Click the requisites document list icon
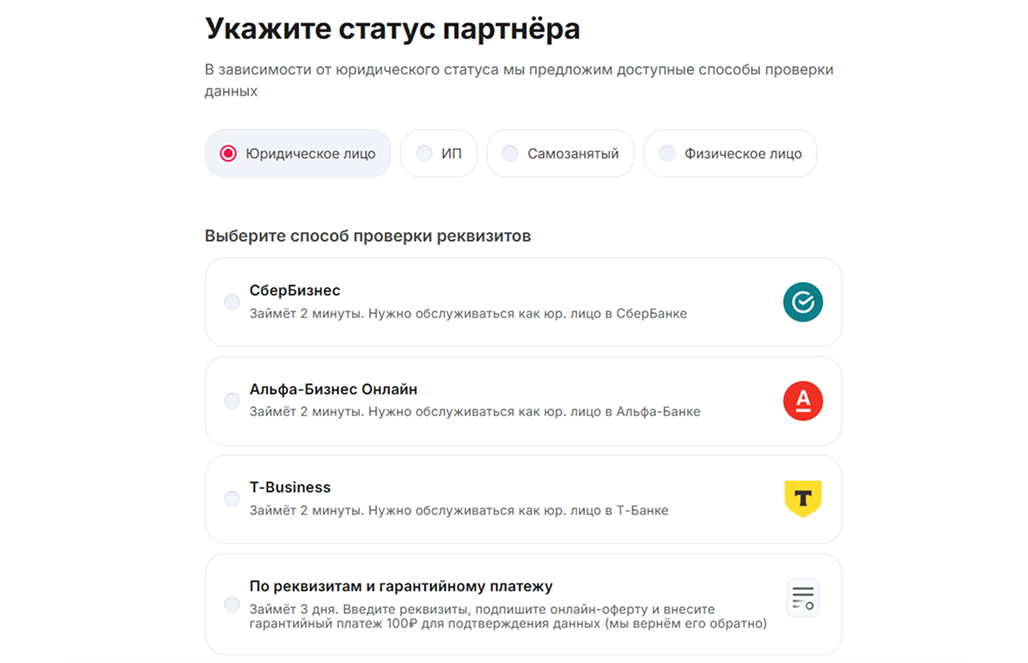 802,598
